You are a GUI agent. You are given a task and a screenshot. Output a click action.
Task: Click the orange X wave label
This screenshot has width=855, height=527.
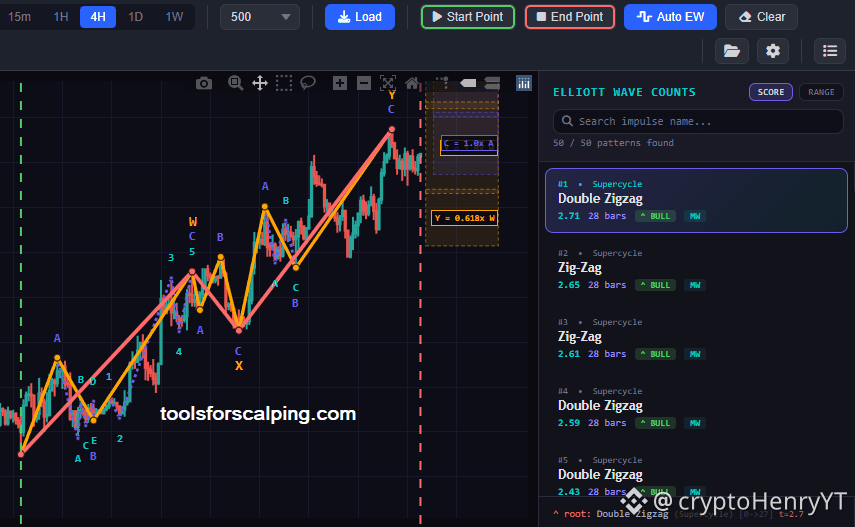tap(238, 366)
